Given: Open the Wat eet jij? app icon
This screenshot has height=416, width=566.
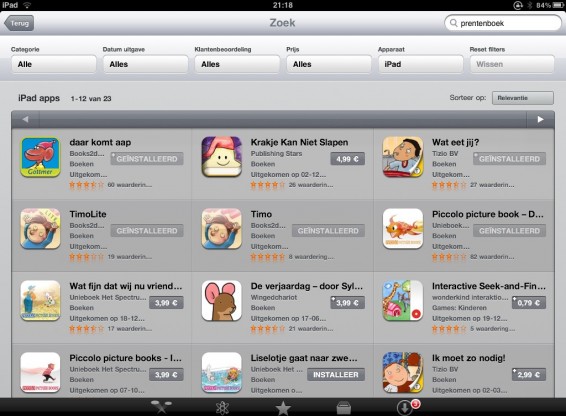Looking at the screenshot, I should point(403,157).
